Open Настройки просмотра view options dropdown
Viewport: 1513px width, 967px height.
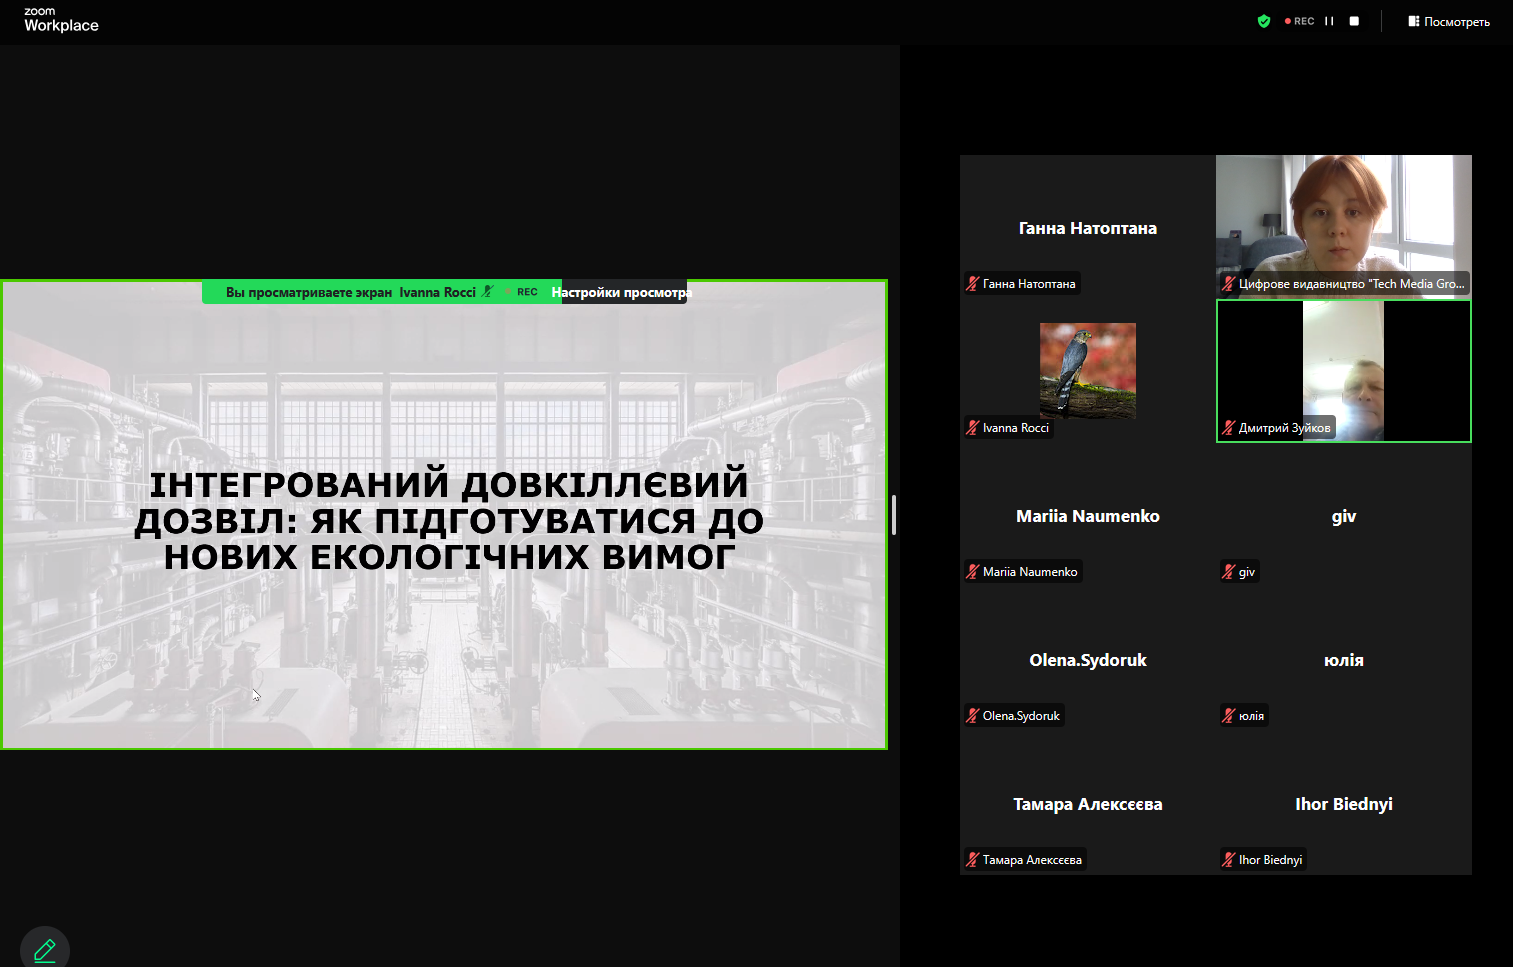point(622,292)
